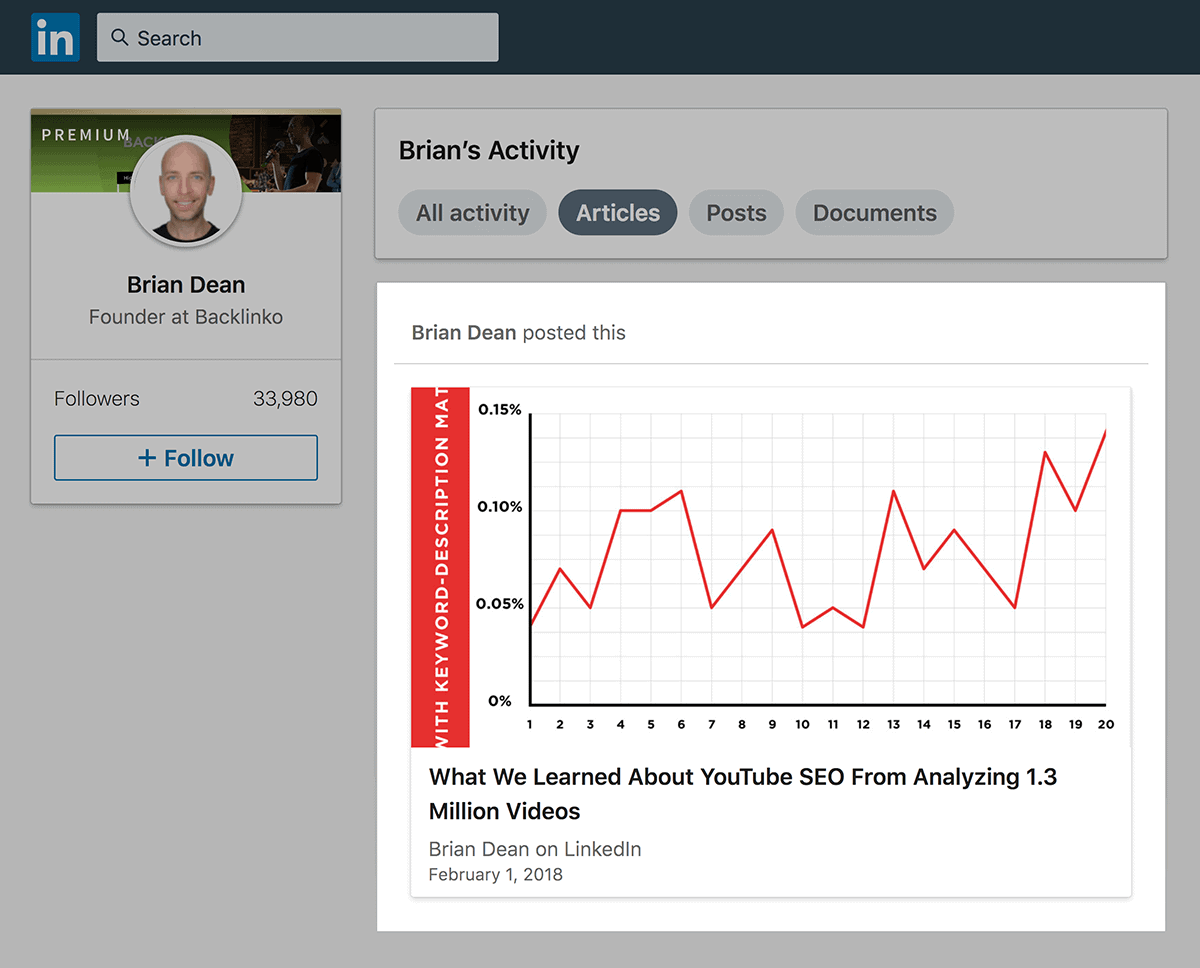Follow Brian Dean

pyautogui.click(x=185, y=457)
